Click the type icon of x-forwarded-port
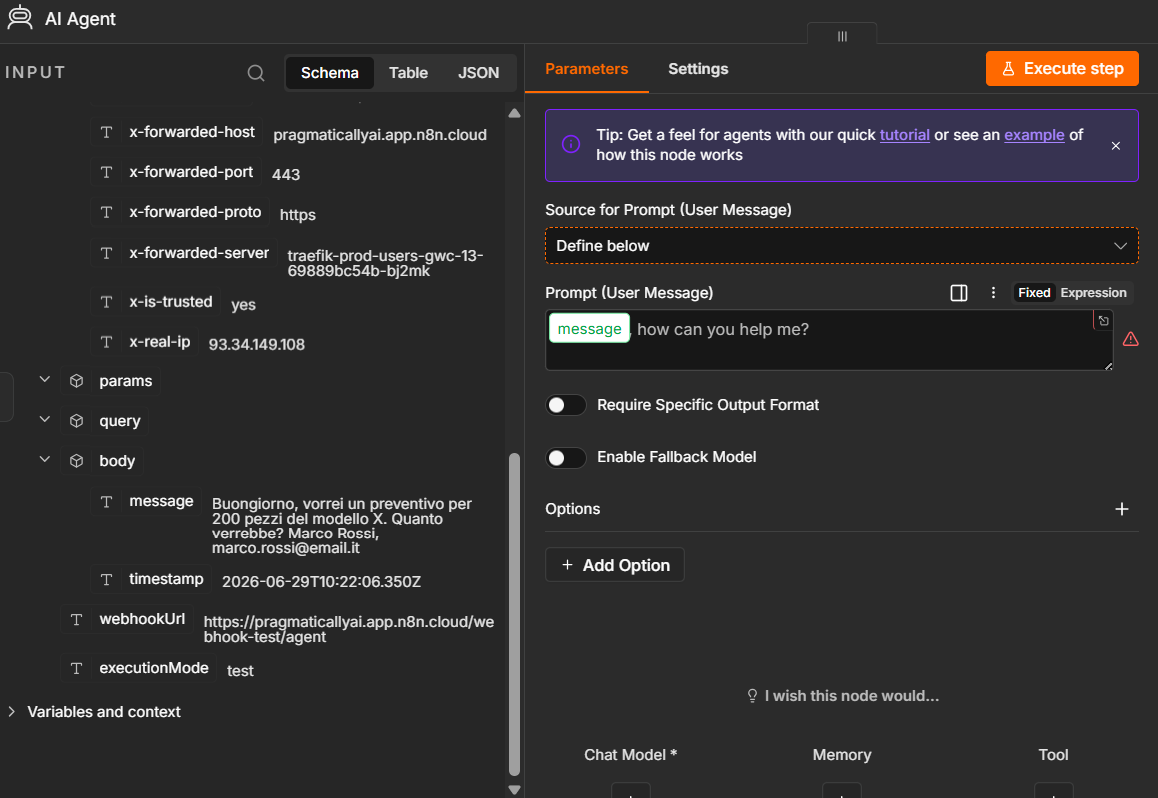The width and height of the screenshot is (1158, 798). point(106,172)
